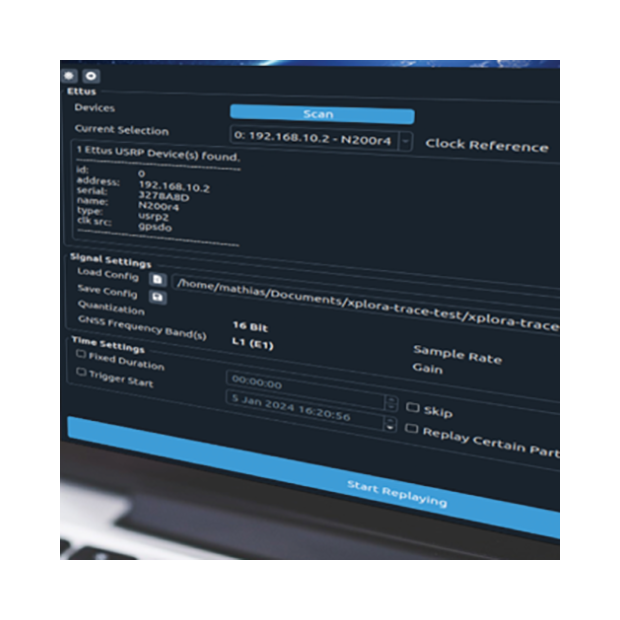Screen dimensions: 620x620
Task: Tick the Replay Certain Part checkbox
Action: click(413, 429)
